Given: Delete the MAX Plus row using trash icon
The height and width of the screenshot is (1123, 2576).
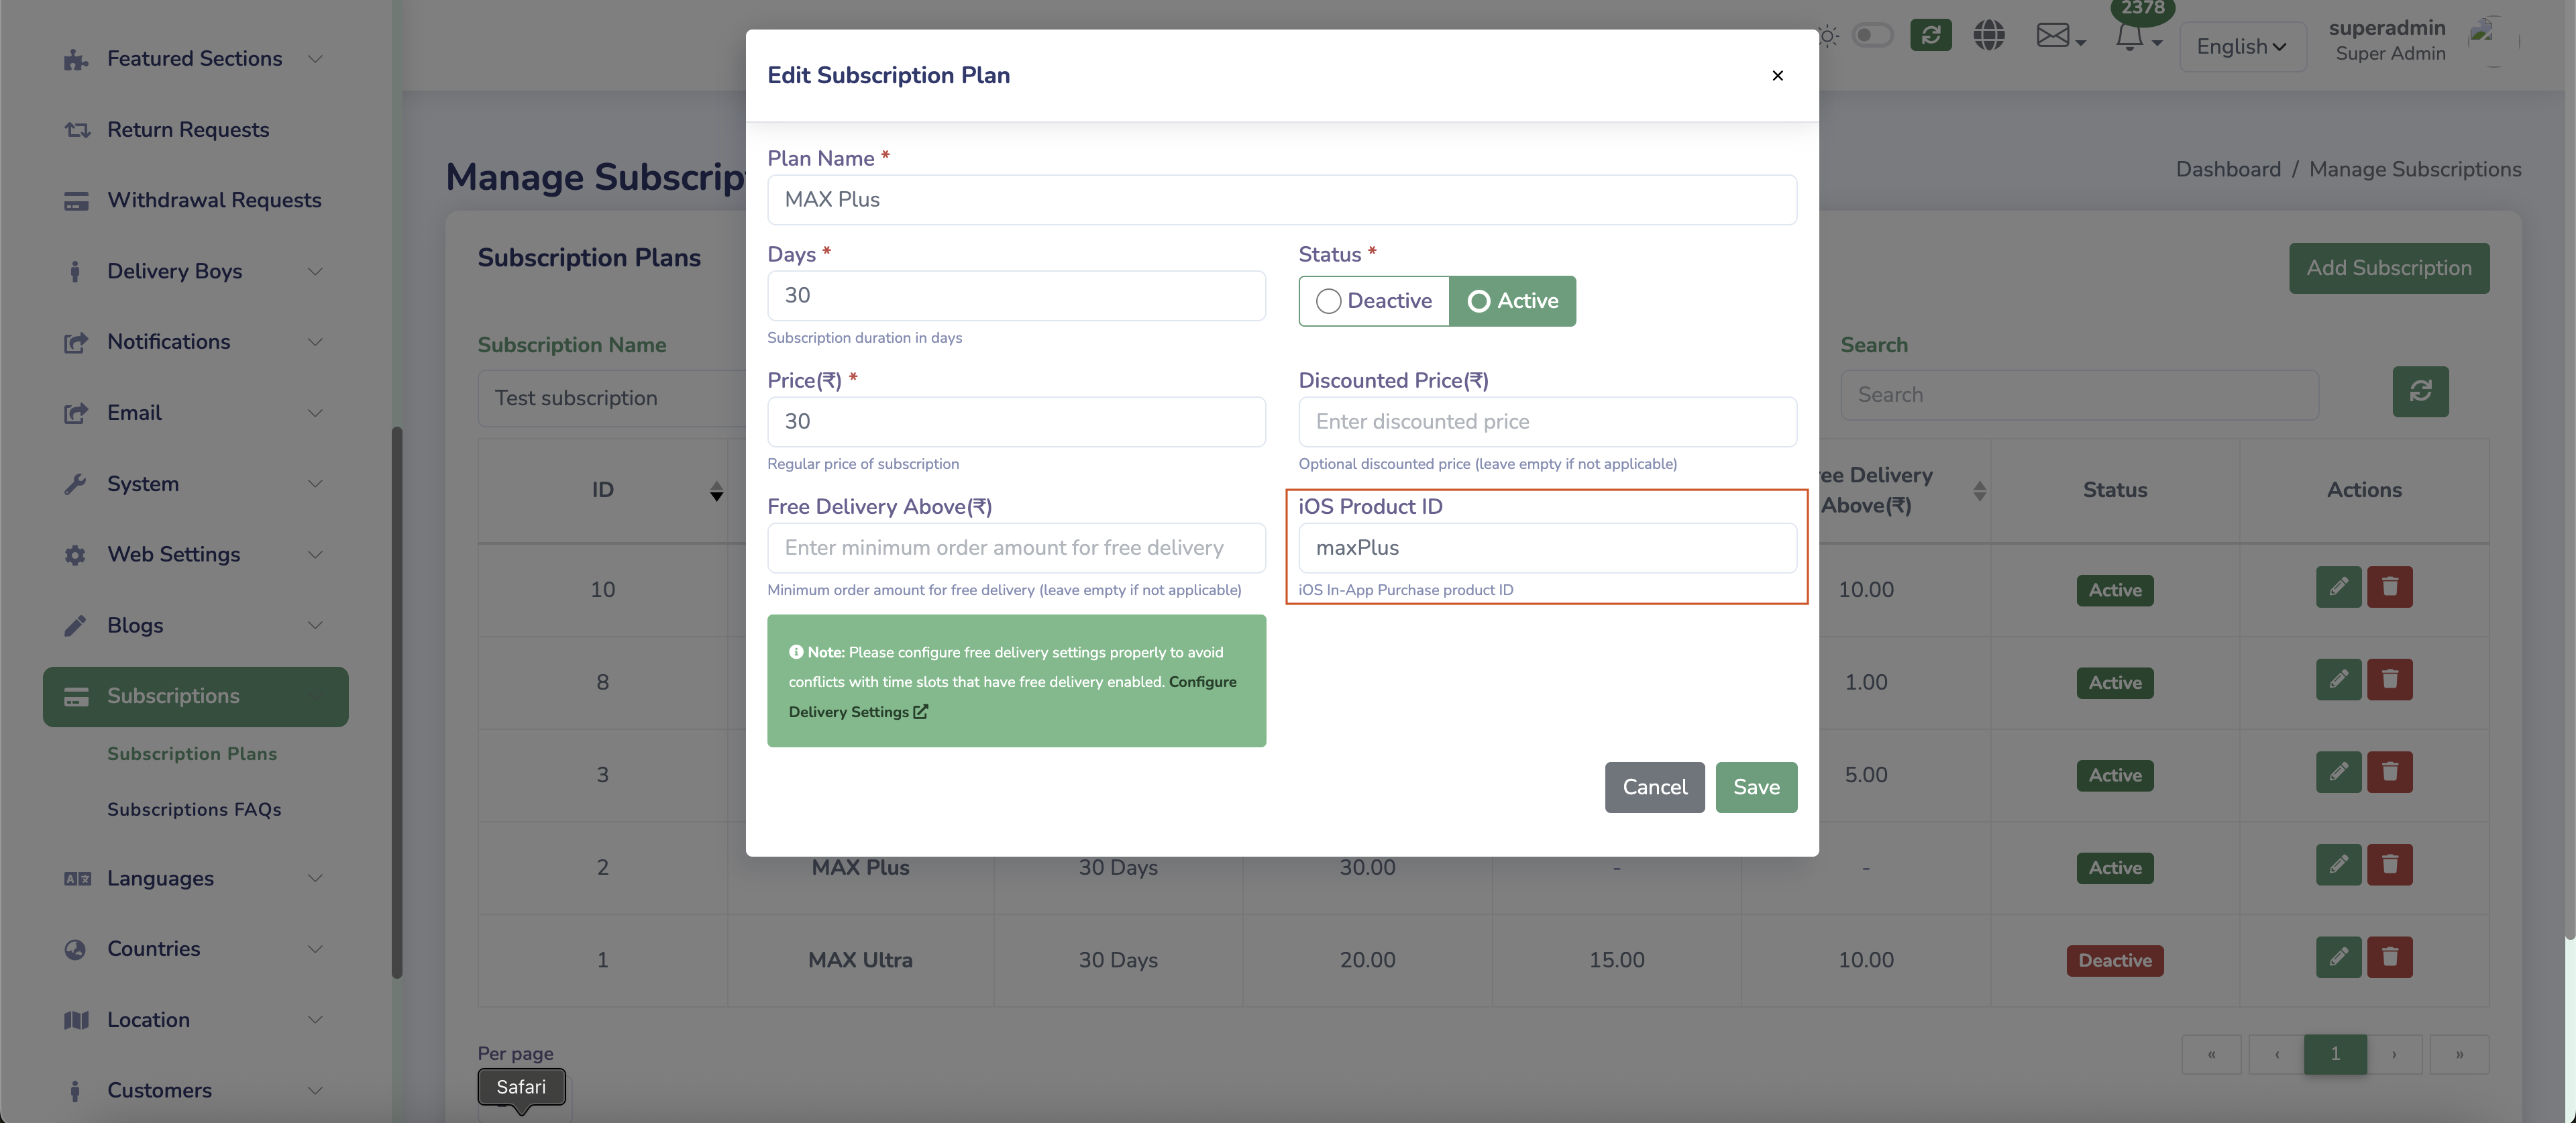Looking at the screenshot, I should coord(2390,866).
